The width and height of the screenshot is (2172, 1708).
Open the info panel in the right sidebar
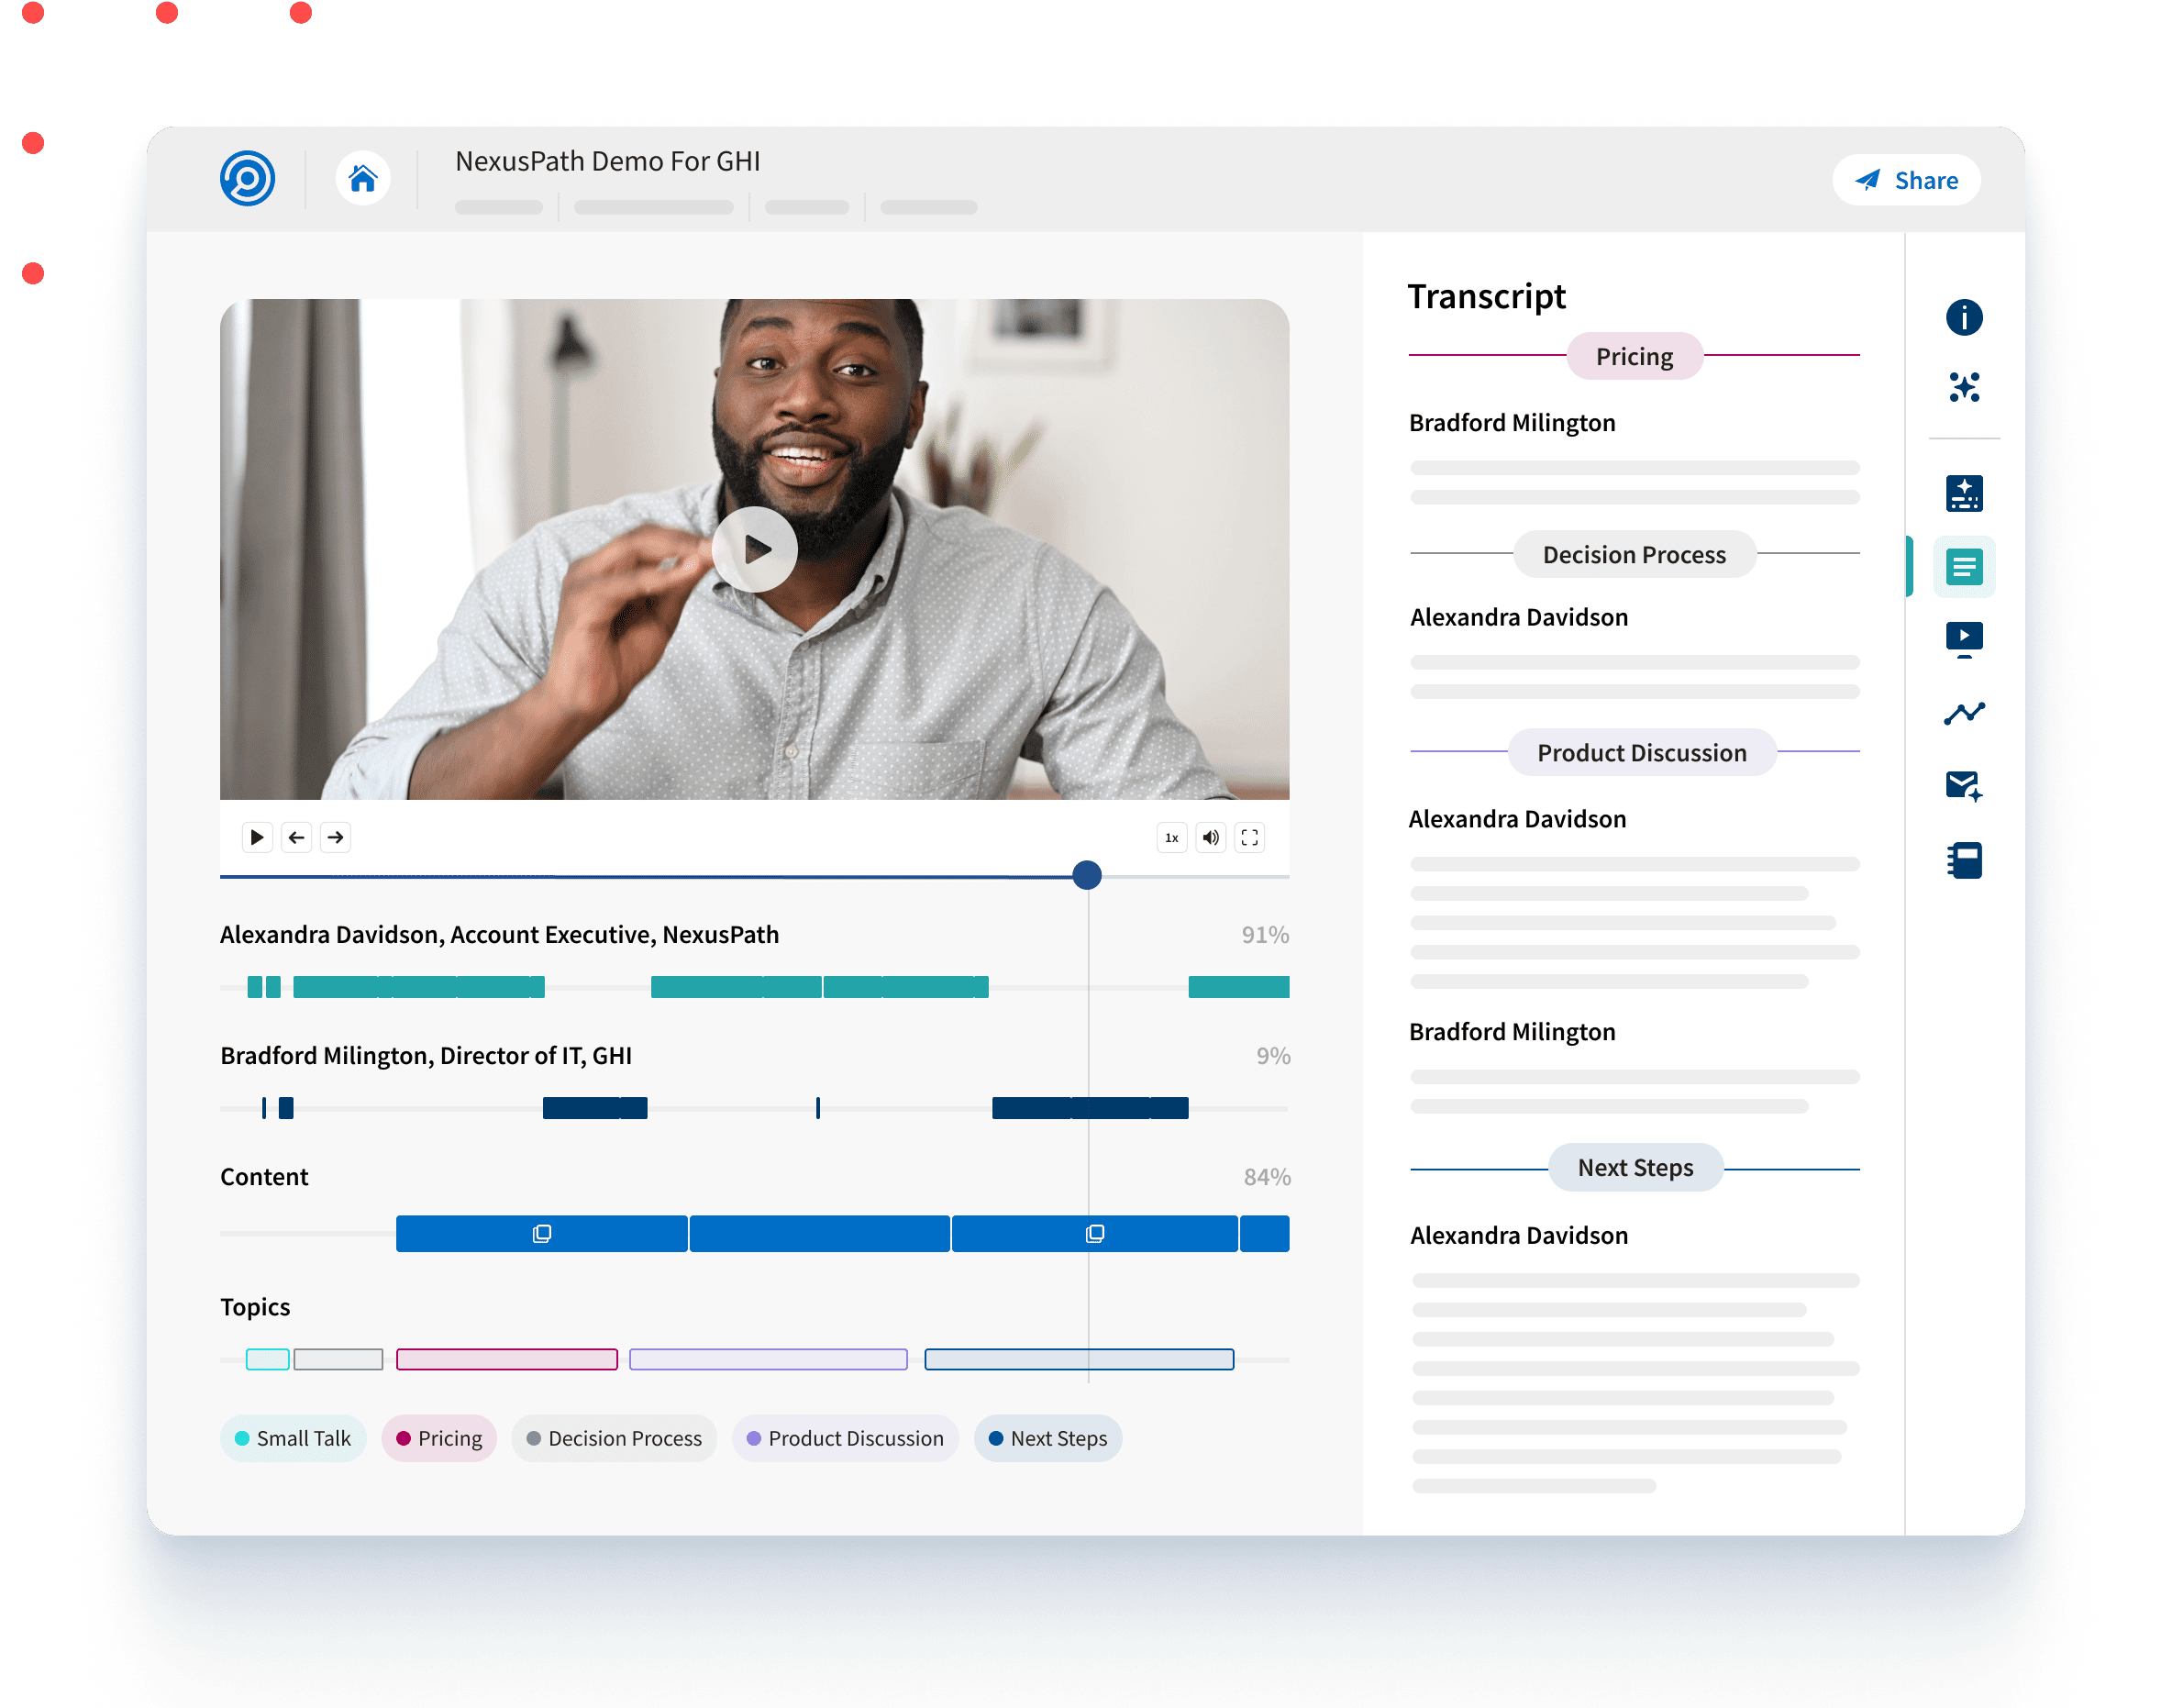[x=1964, y=318]
